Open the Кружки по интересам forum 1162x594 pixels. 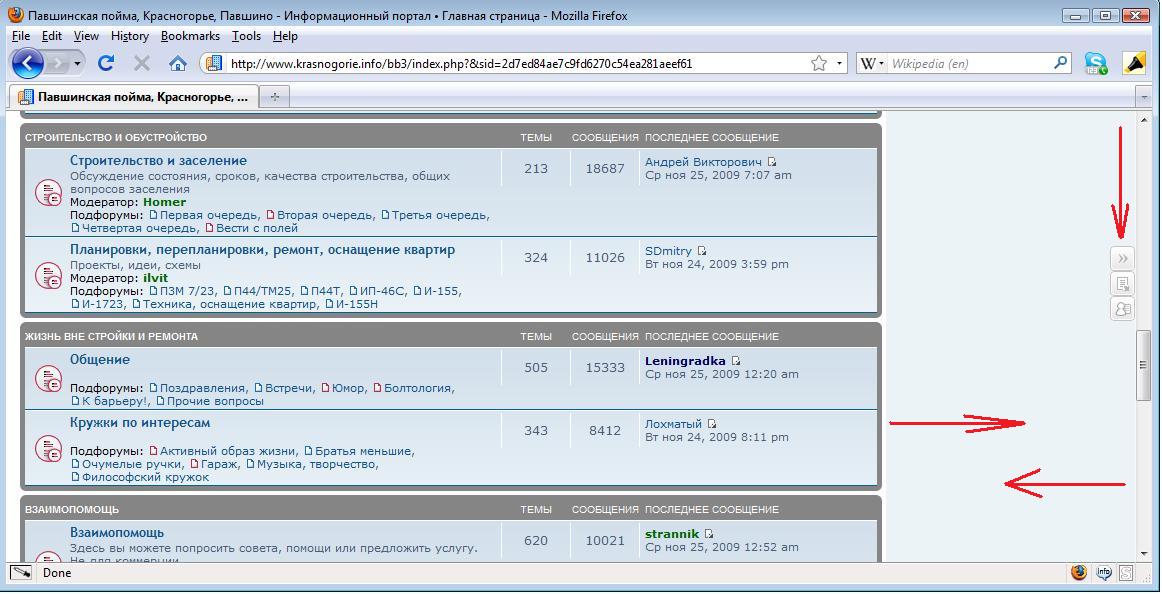tap(140, 423)
